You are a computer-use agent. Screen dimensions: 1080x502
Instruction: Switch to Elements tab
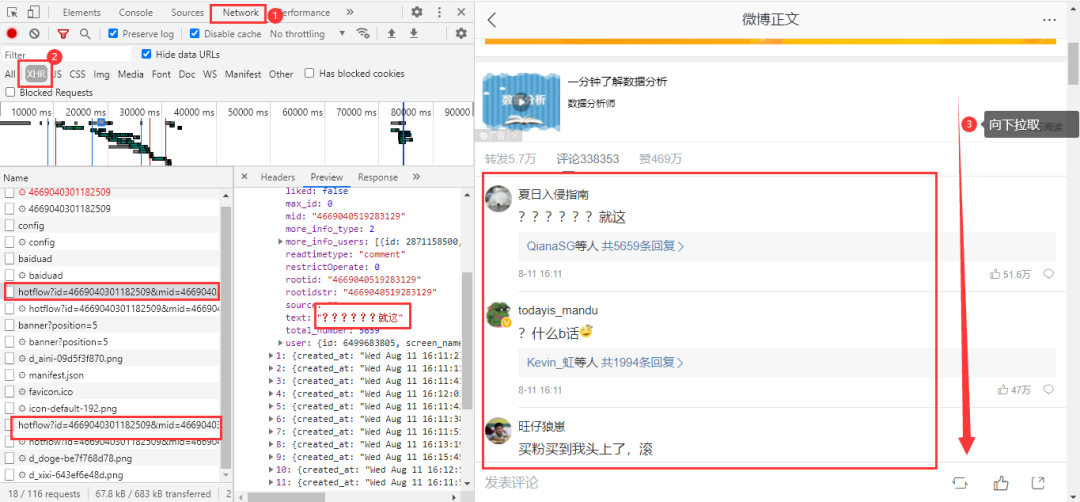click(x=81, y=12)
